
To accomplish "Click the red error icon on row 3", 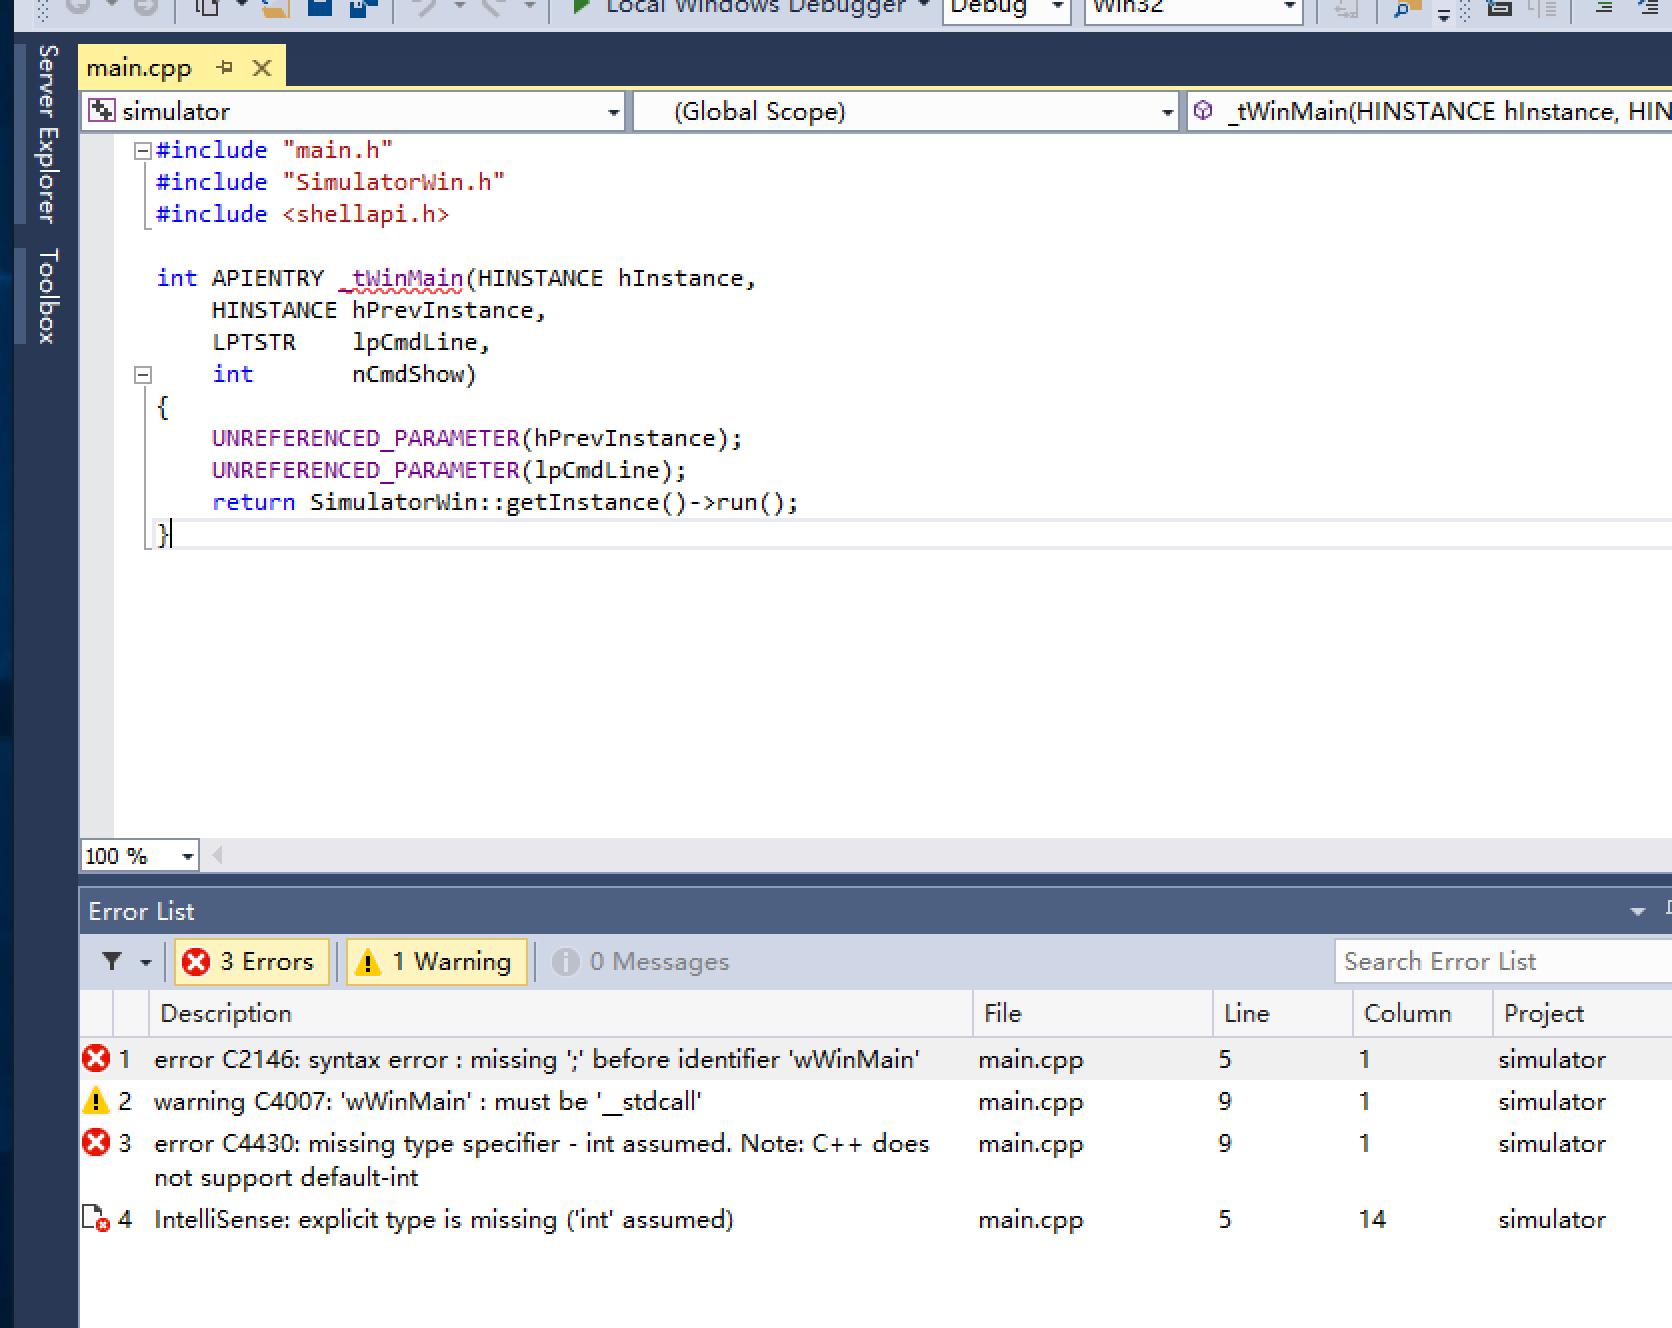I will point(96,1143).
